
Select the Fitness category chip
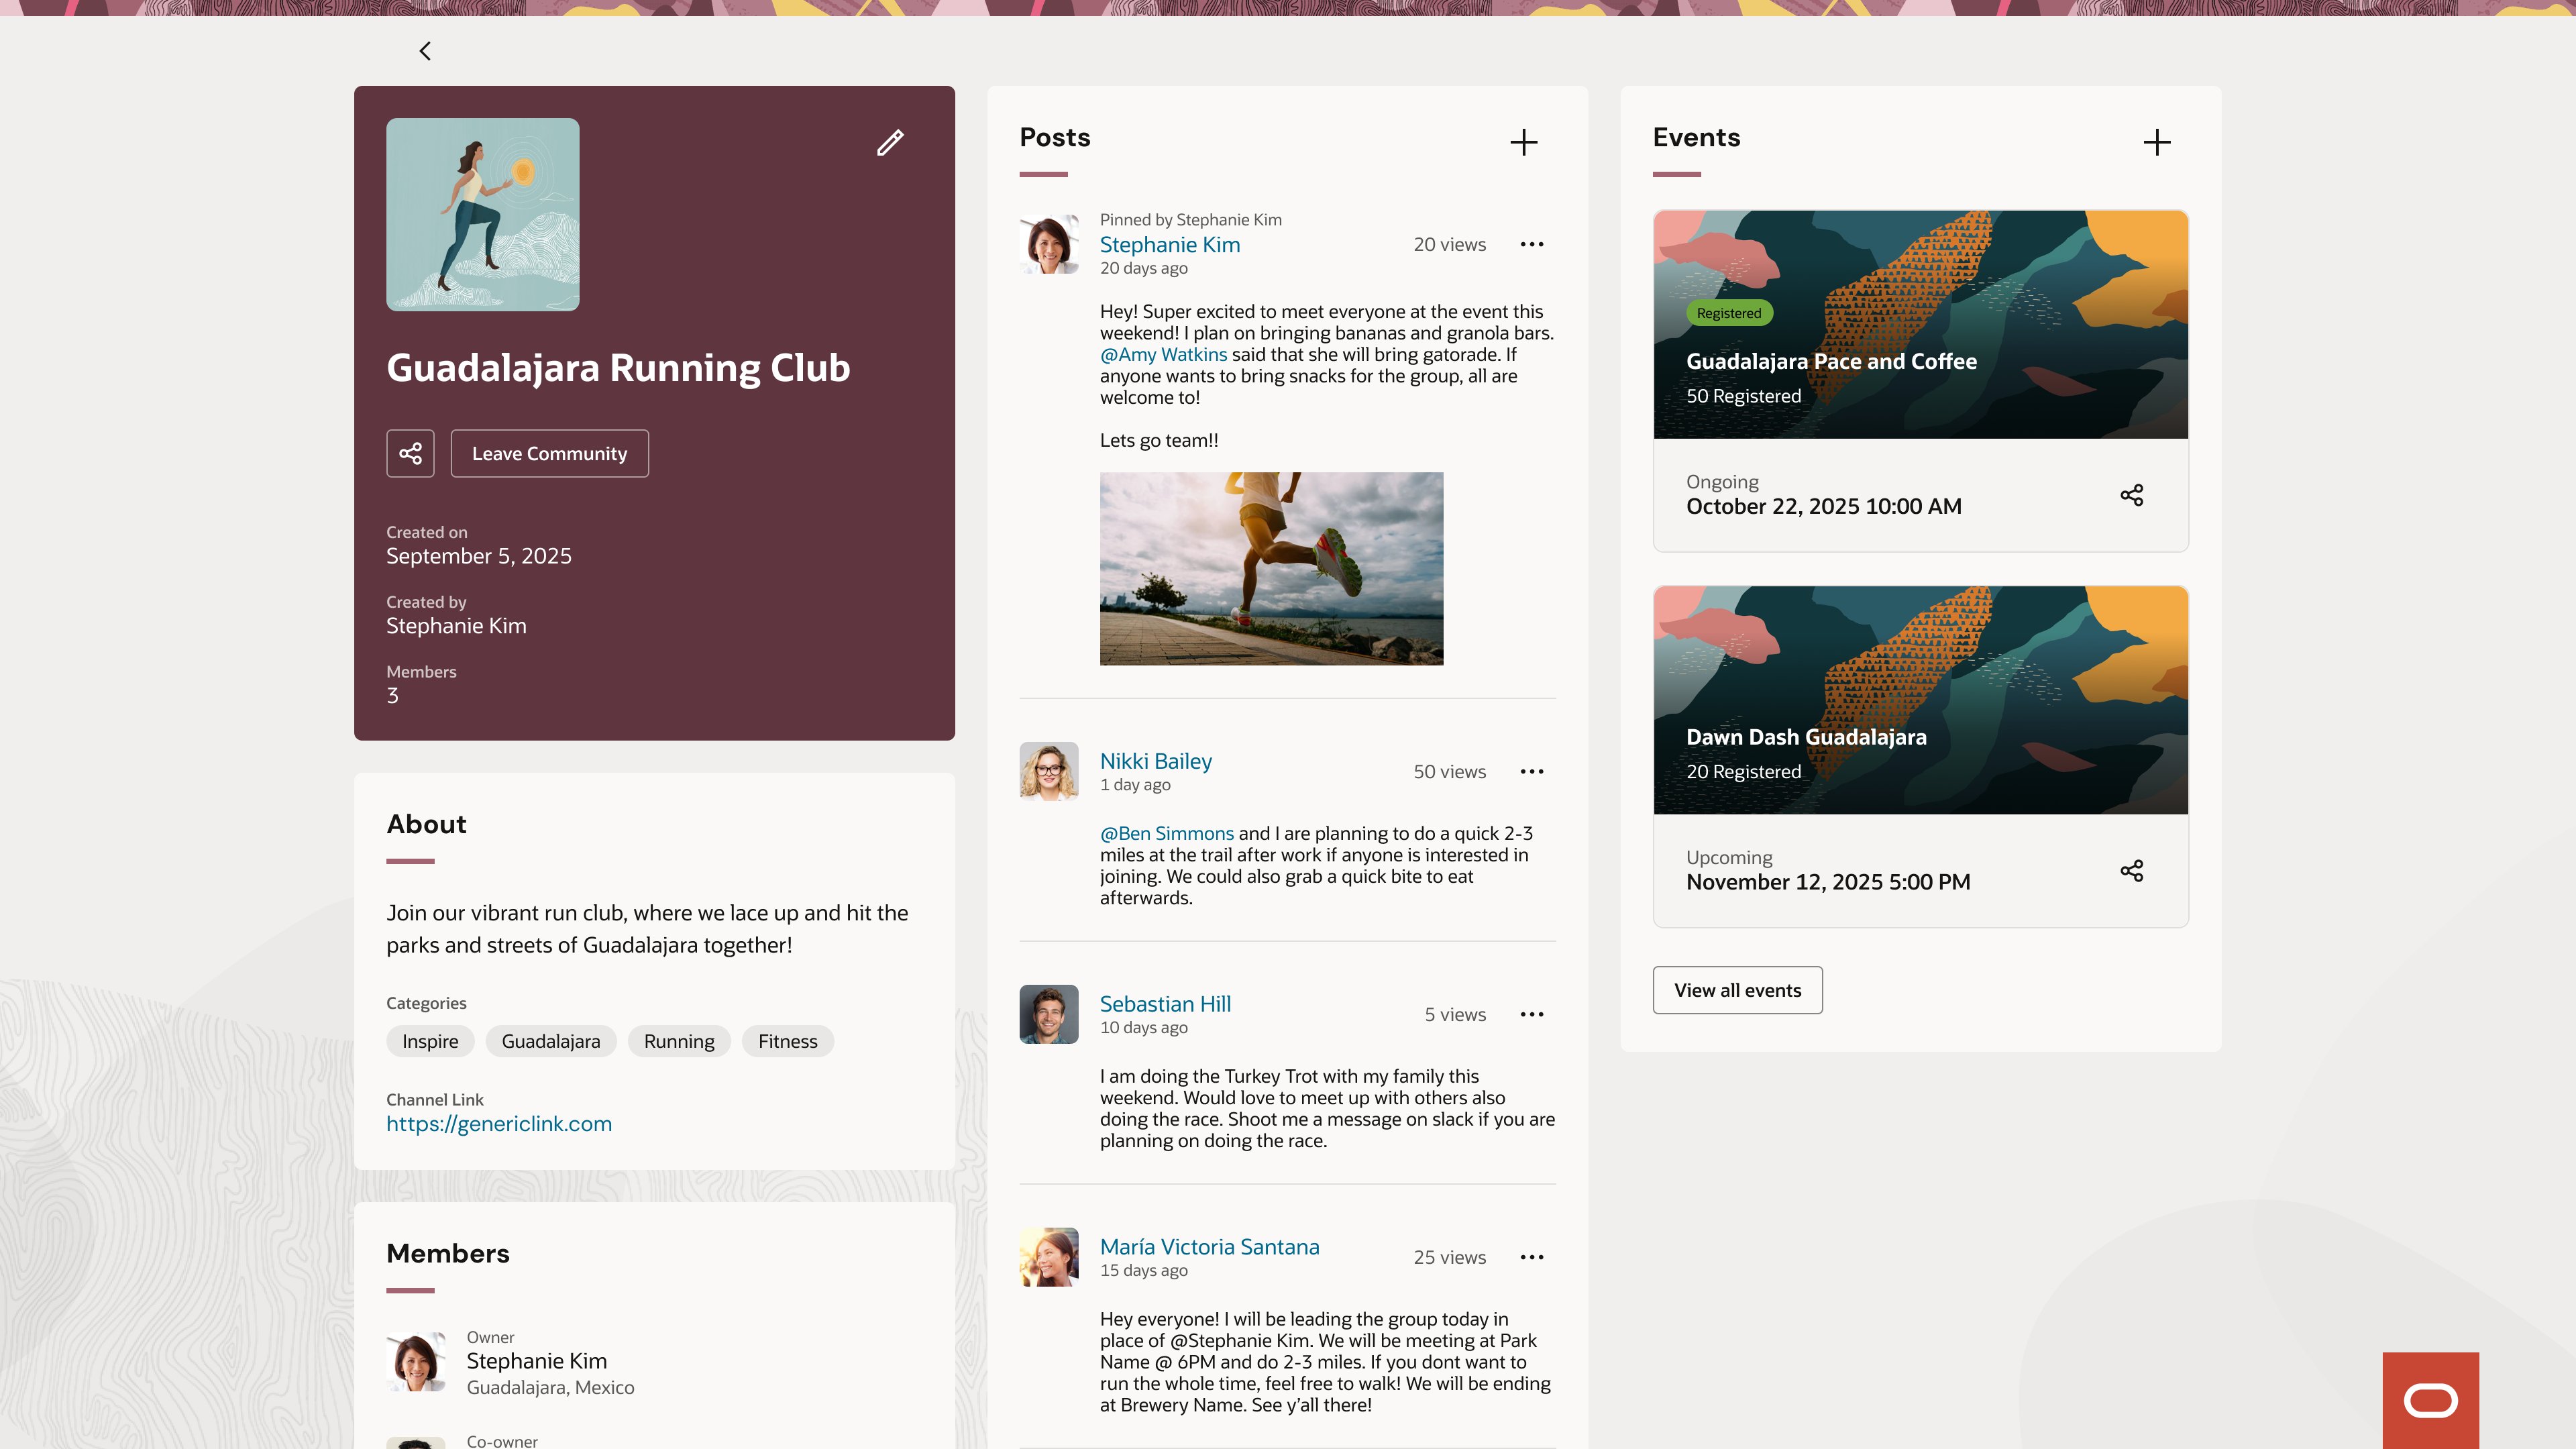788,1041
